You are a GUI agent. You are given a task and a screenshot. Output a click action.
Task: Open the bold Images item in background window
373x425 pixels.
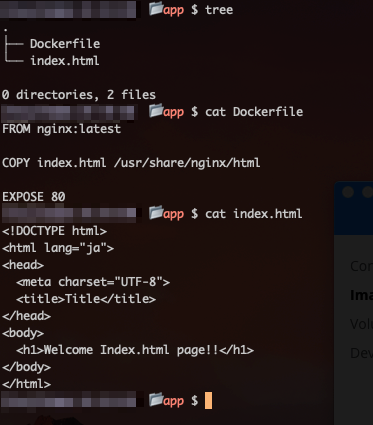tap(361, 295)
